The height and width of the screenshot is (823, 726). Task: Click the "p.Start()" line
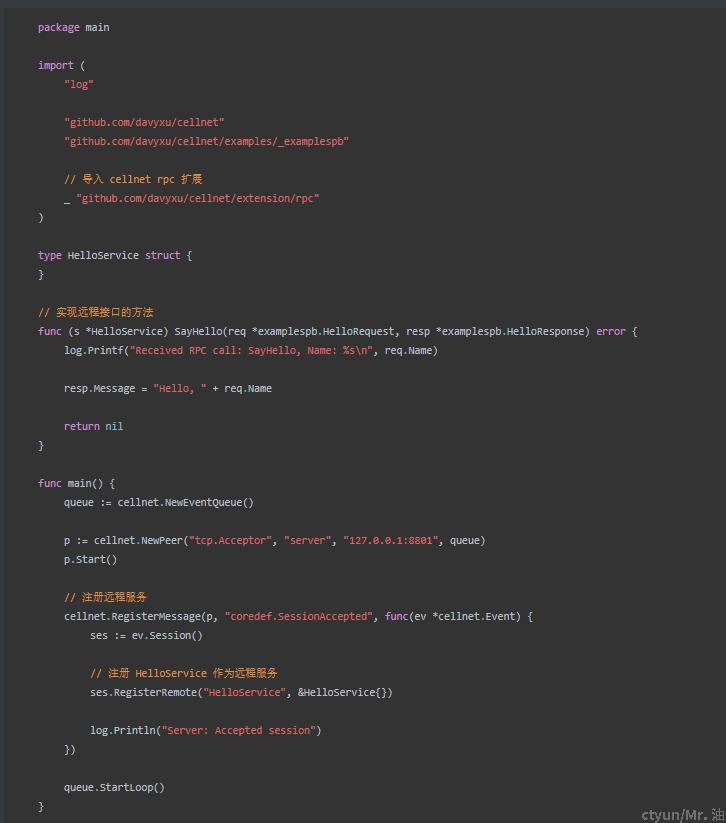90,560
